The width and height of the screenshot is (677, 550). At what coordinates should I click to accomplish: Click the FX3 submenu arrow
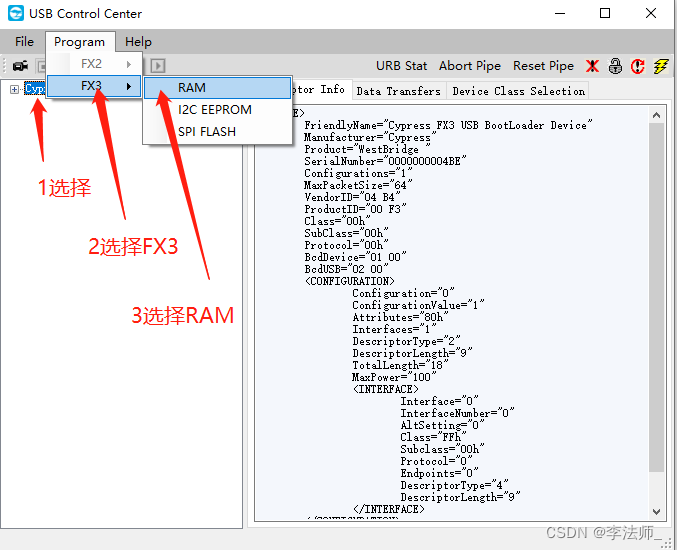[x=129, y=86]
